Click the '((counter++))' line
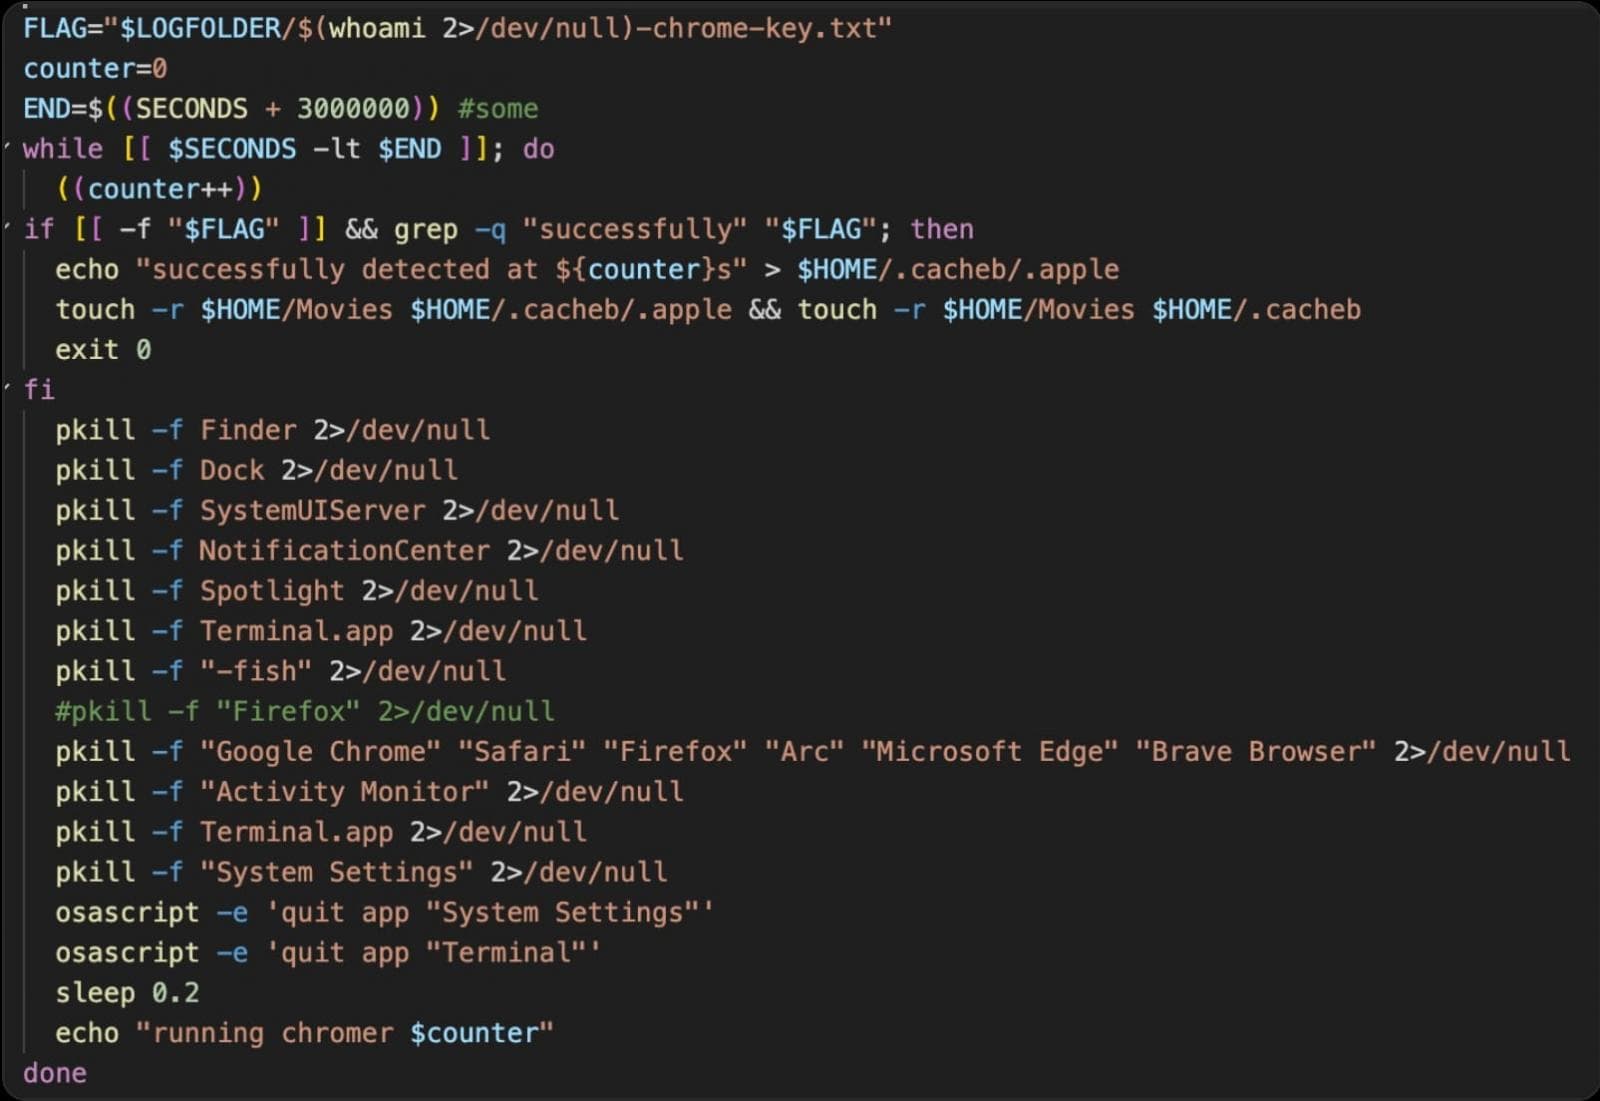The height and width of the screenshot is (1101, 1600). click(159, 189)
